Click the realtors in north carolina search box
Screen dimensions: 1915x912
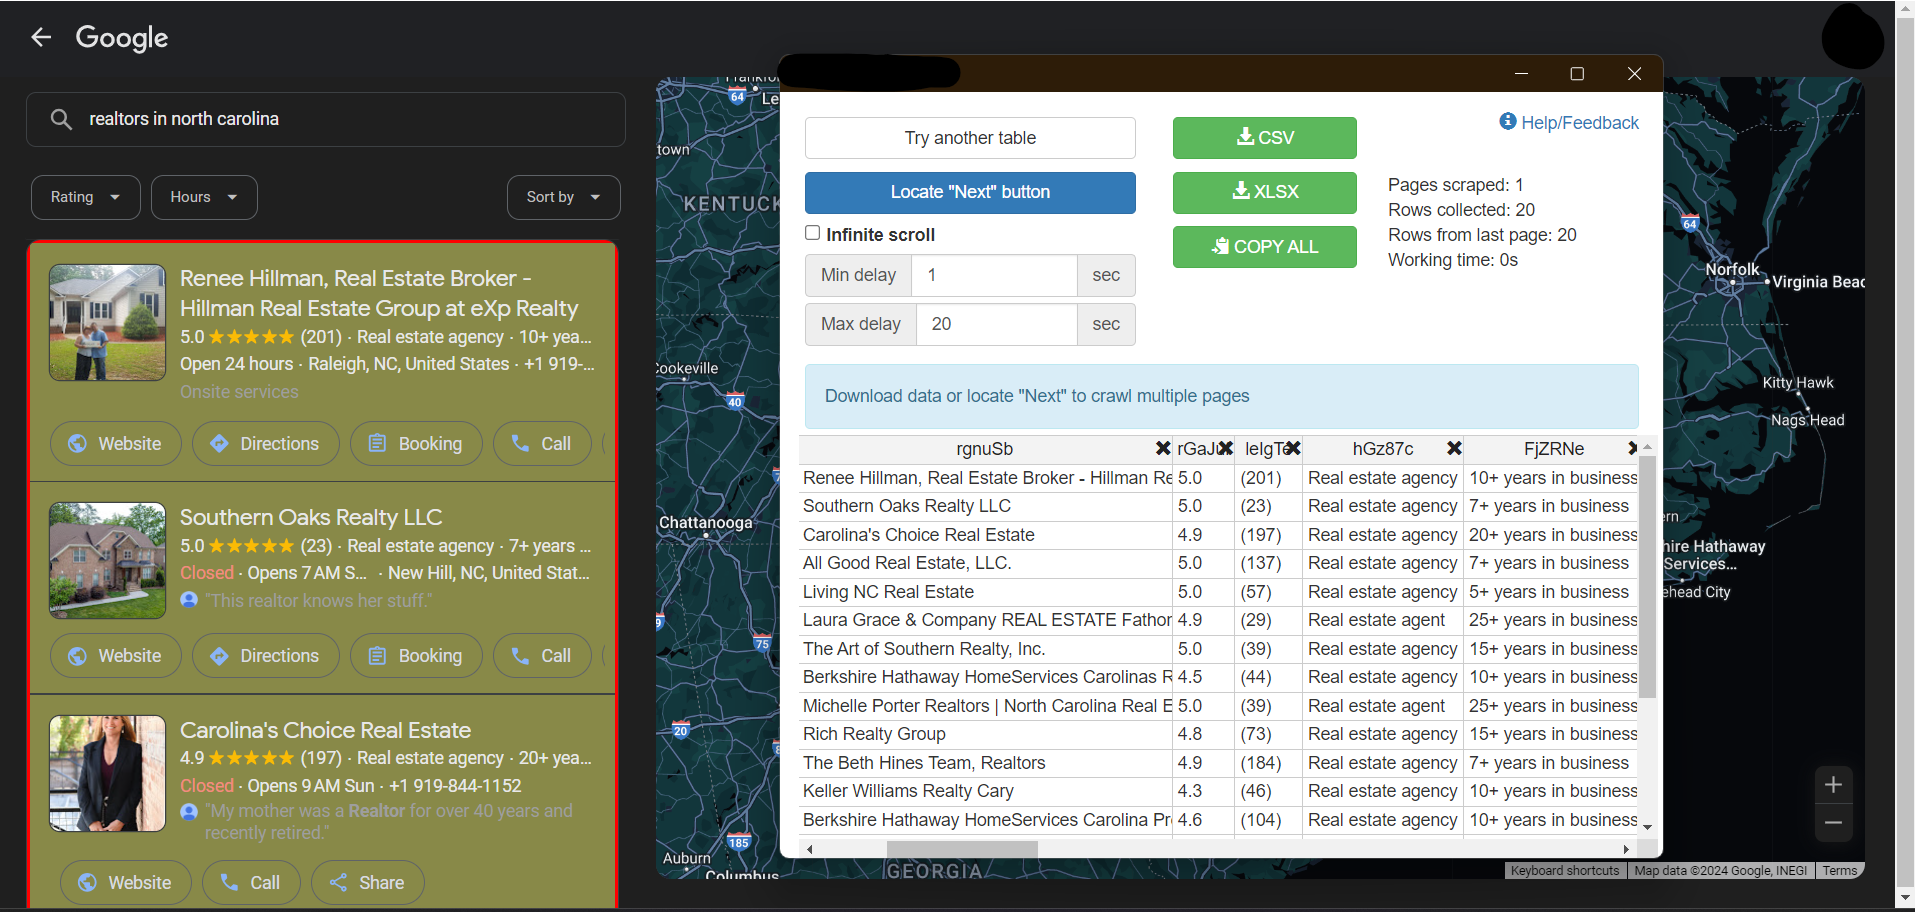pos(326,119)
